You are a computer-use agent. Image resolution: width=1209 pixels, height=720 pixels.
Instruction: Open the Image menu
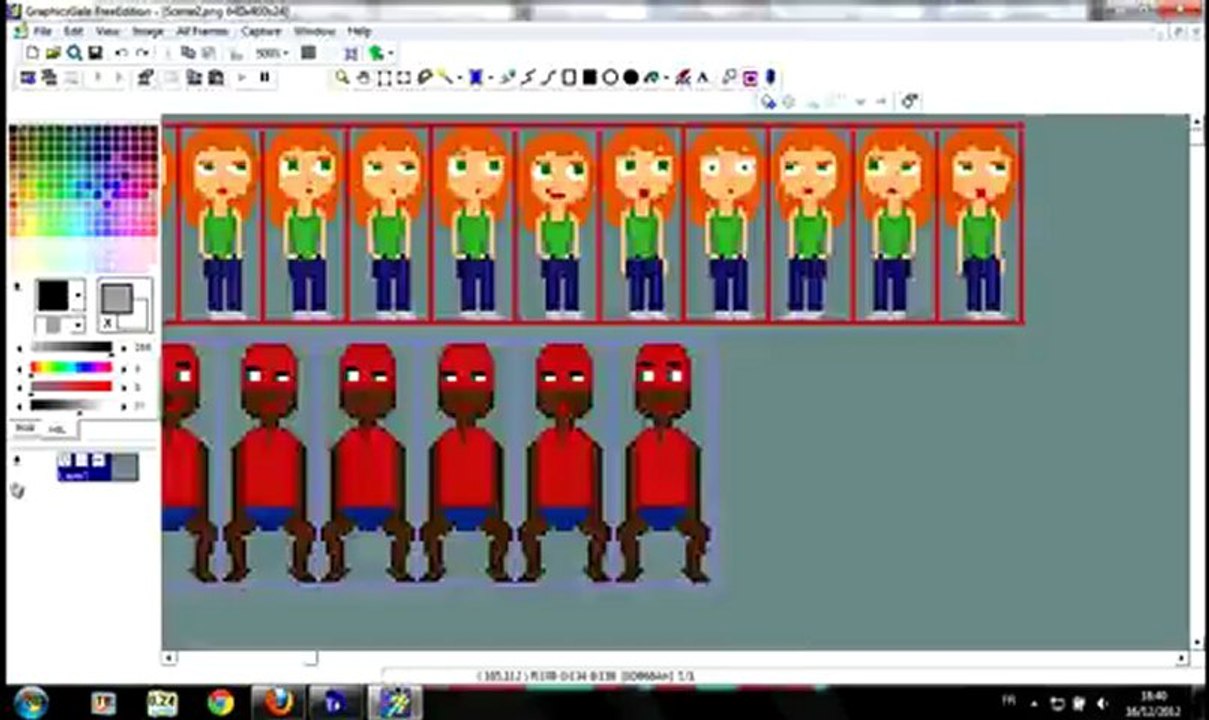(148, 31)
